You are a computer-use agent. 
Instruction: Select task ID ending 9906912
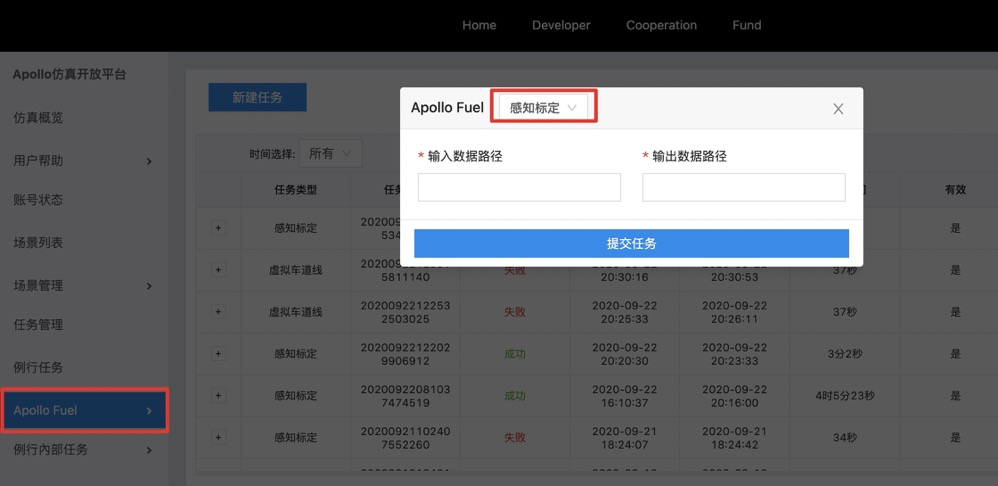point(405,354)
